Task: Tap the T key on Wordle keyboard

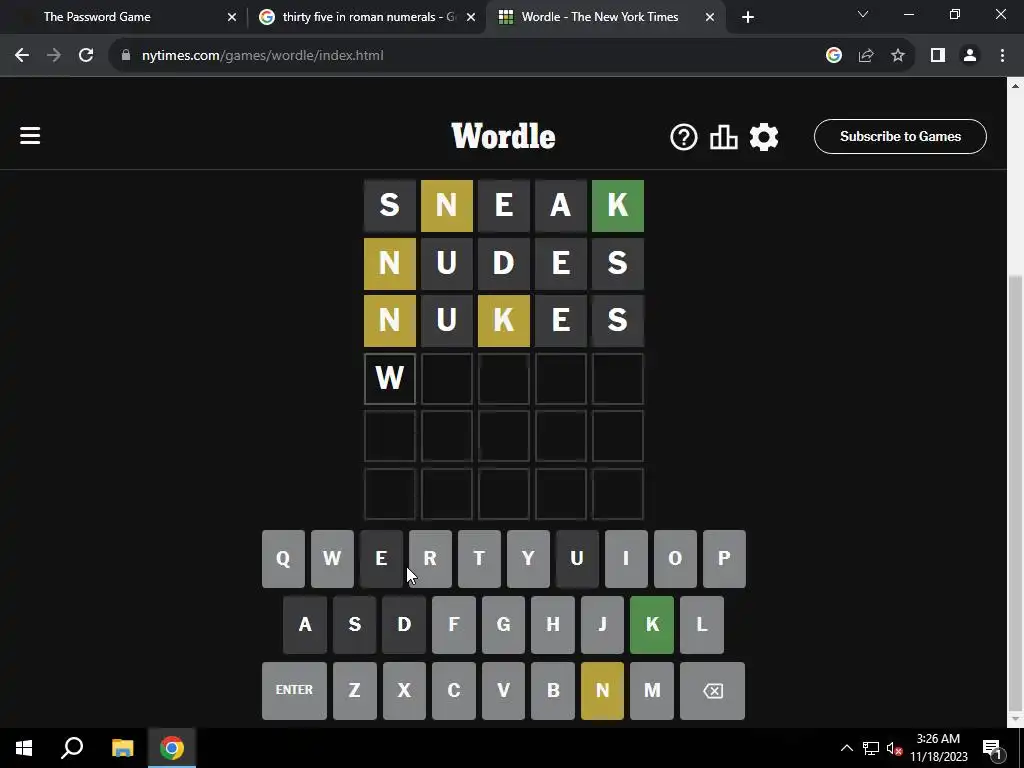Action: (x=479, y=559)
